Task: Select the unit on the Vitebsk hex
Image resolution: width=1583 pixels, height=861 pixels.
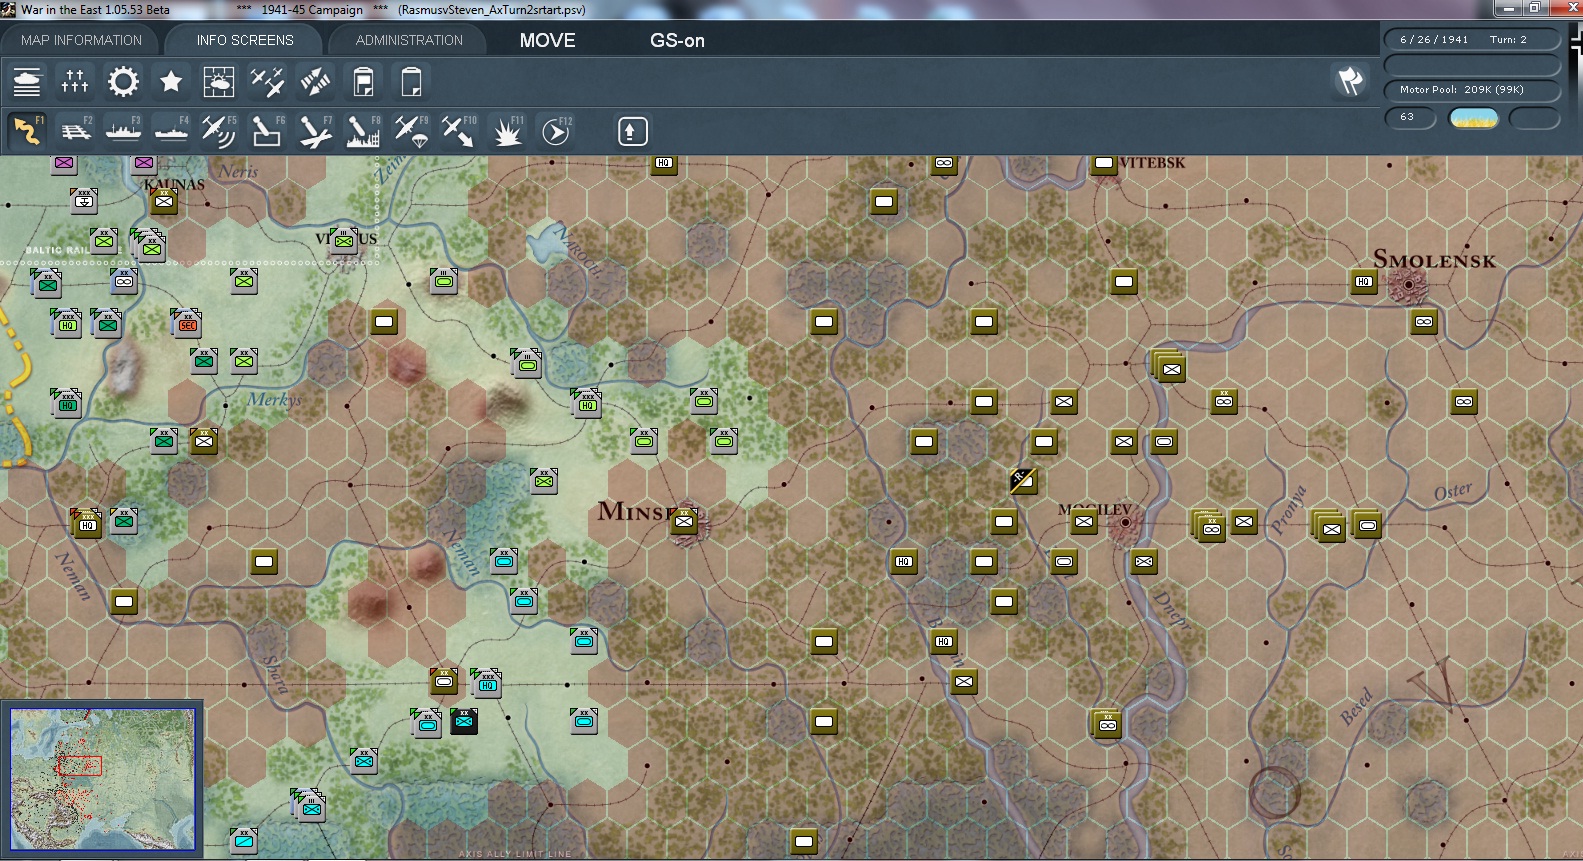Action: (x=1104, y=163)
